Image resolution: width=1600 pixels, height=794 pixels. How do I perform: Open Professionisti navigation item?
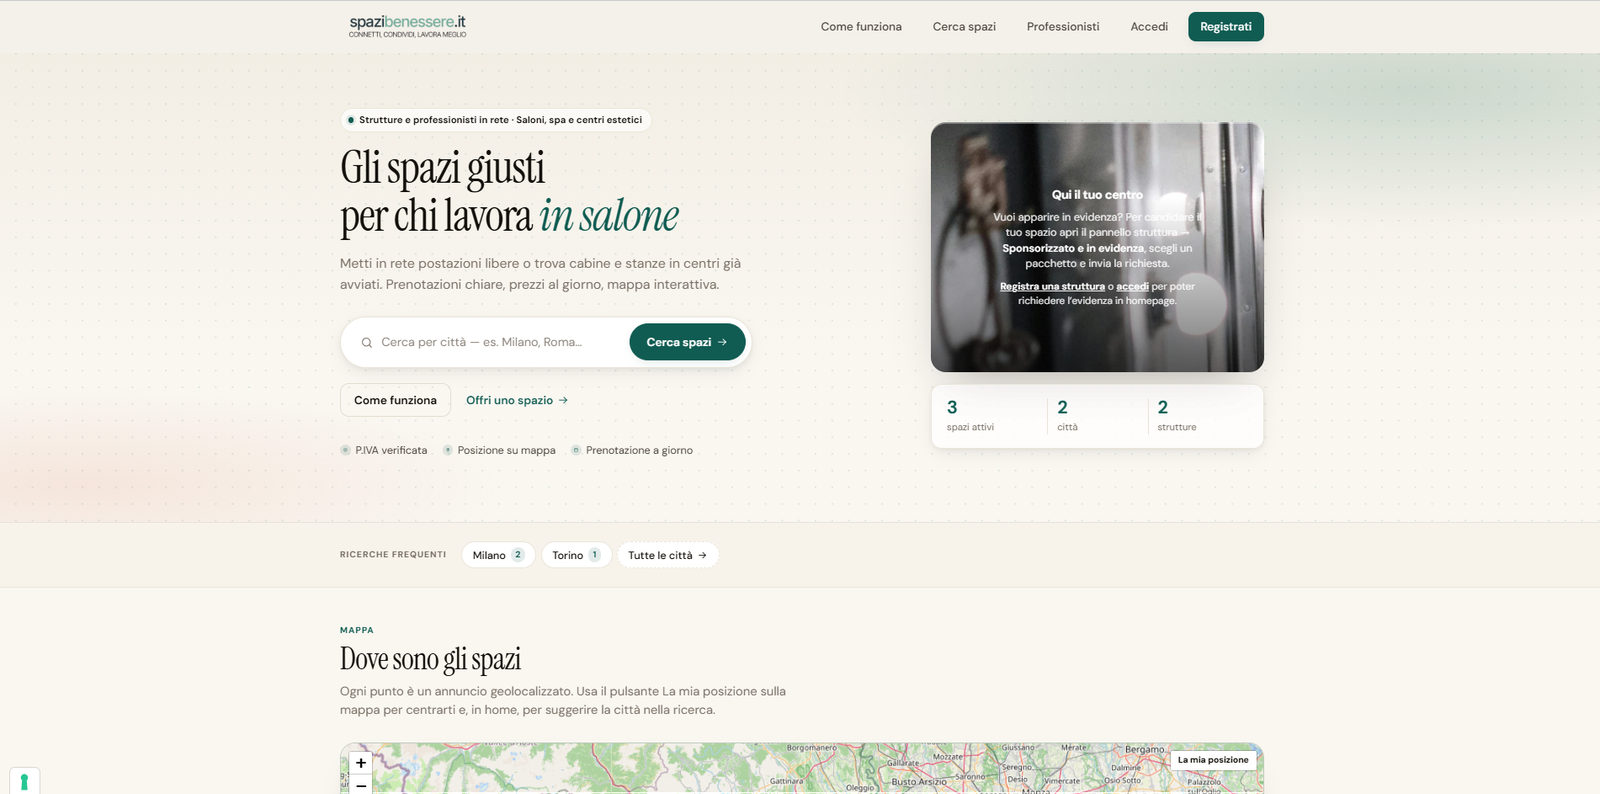coord(1063,27)
